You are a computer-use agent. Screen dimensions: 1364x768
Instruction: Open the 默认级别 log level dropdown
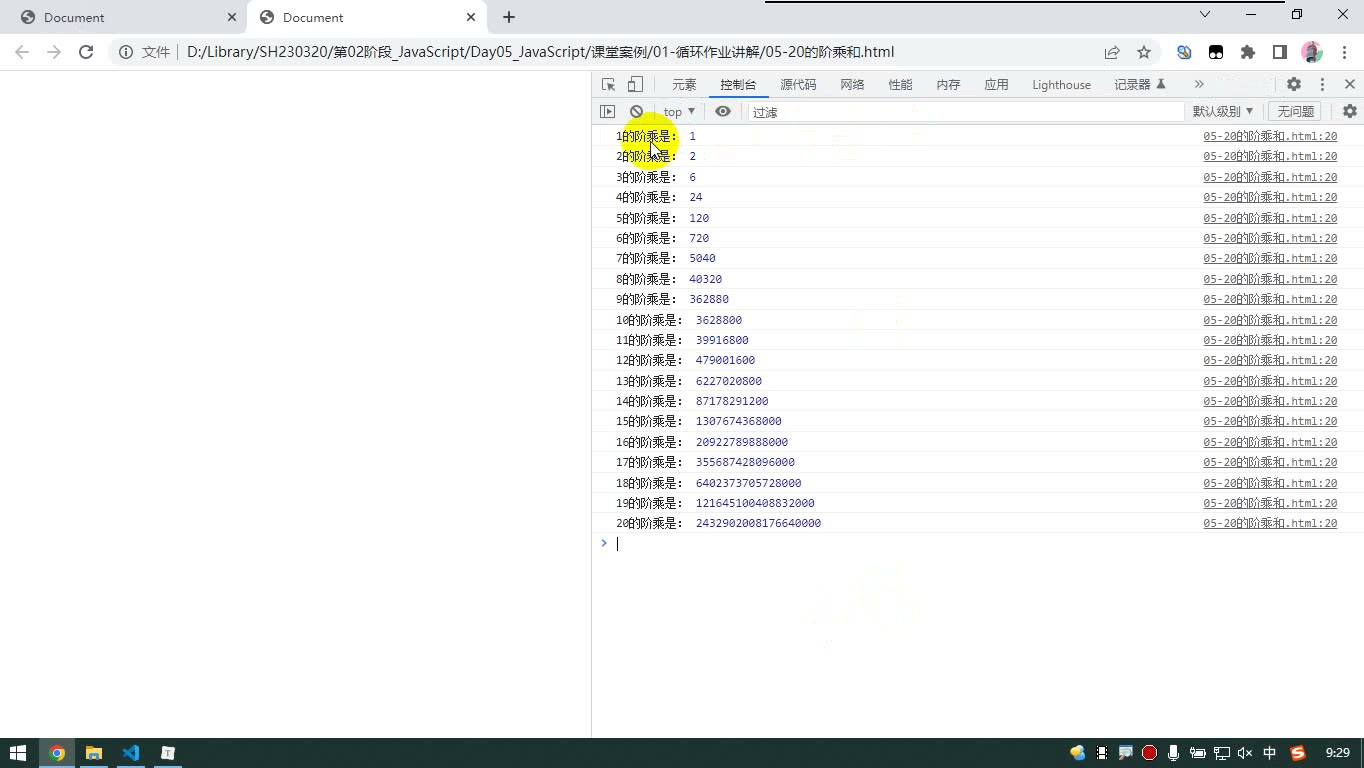[1222, 112]
